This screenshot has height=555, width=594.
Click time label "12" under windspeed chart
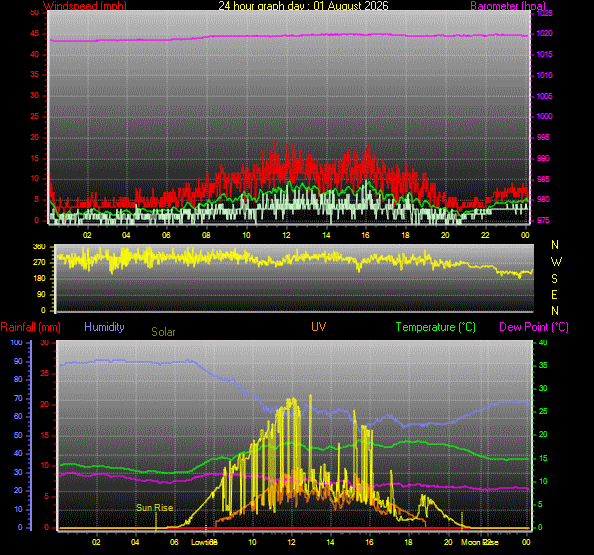pyautogui.click(x=286, y=235)
